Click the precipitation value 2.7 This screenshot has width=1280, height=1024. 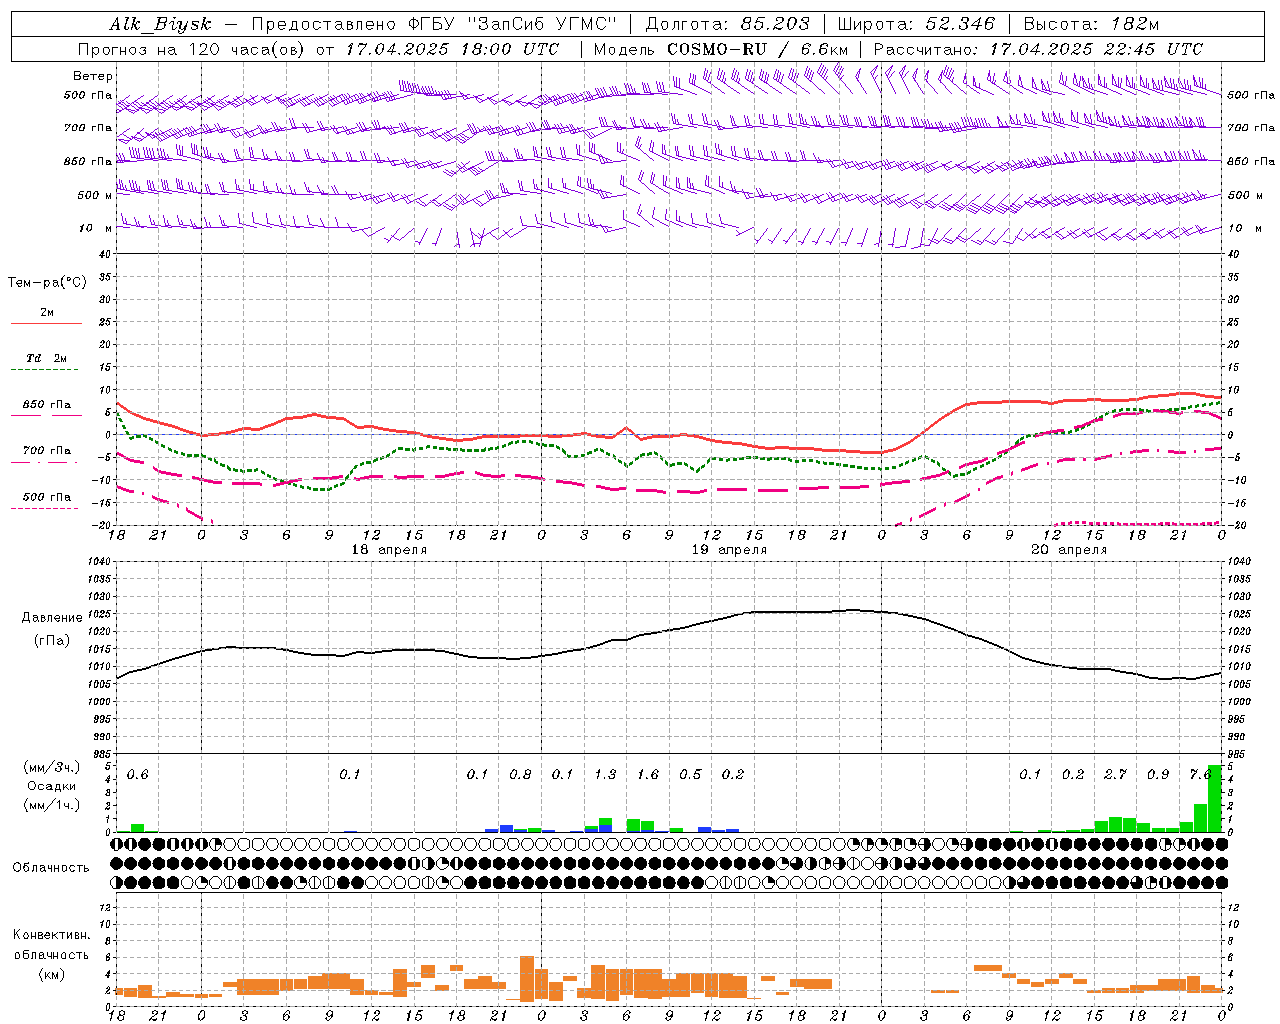coord(1115,775)
